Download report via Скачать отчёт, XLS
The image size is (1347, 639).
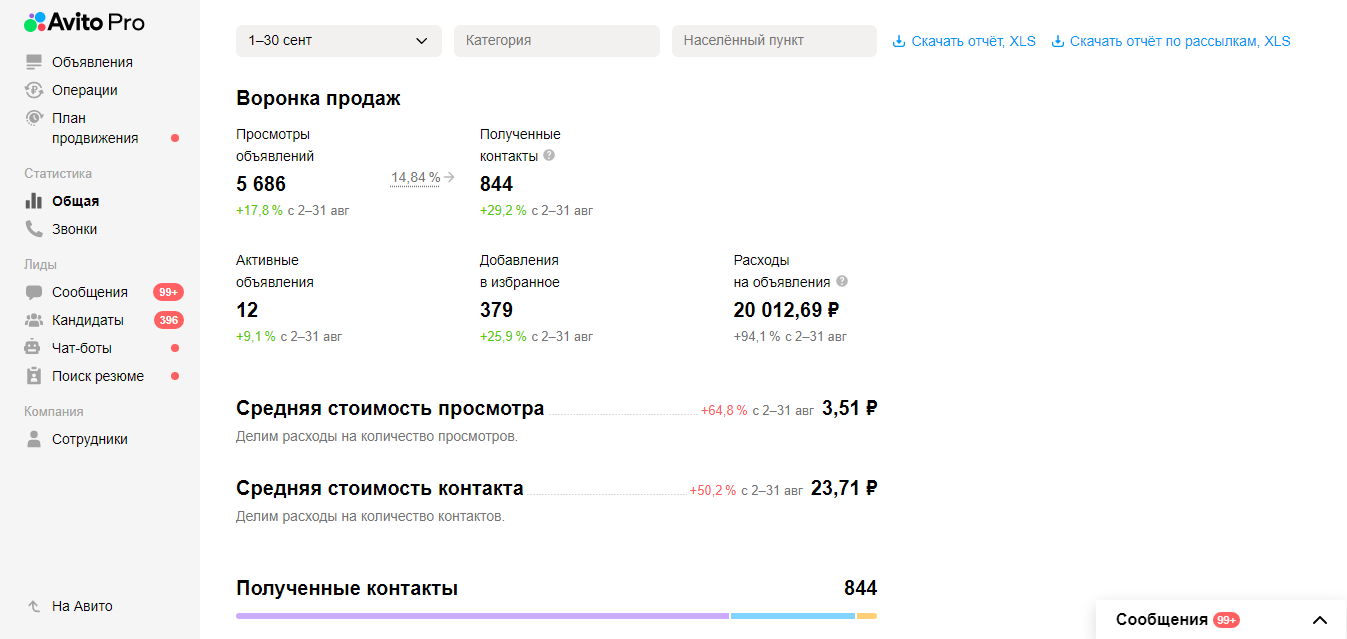click(x=973, y=41)
